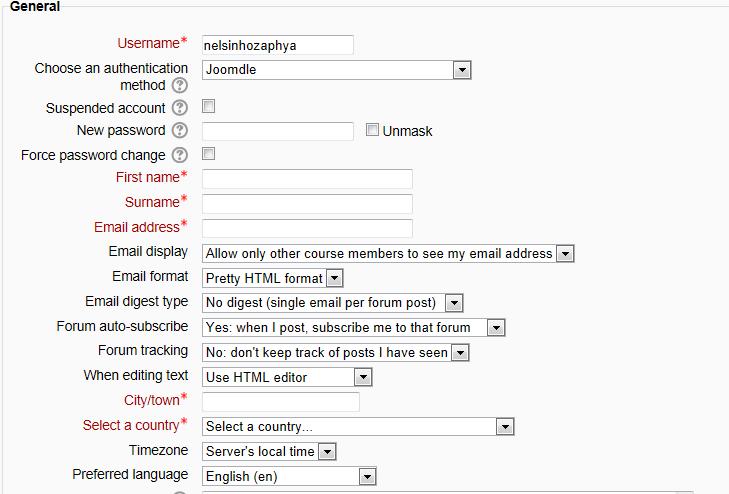Enable the Unmask password checkbox

point(372,130)
